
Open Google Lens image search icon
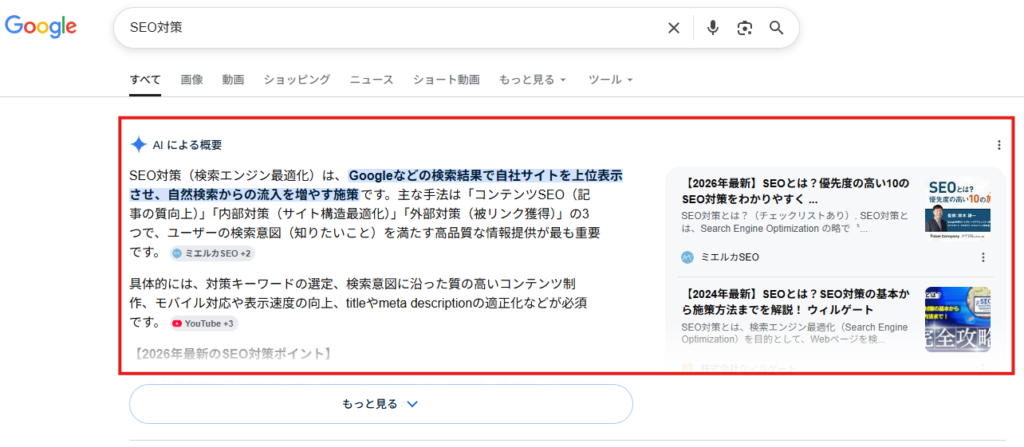pos(744,28)
